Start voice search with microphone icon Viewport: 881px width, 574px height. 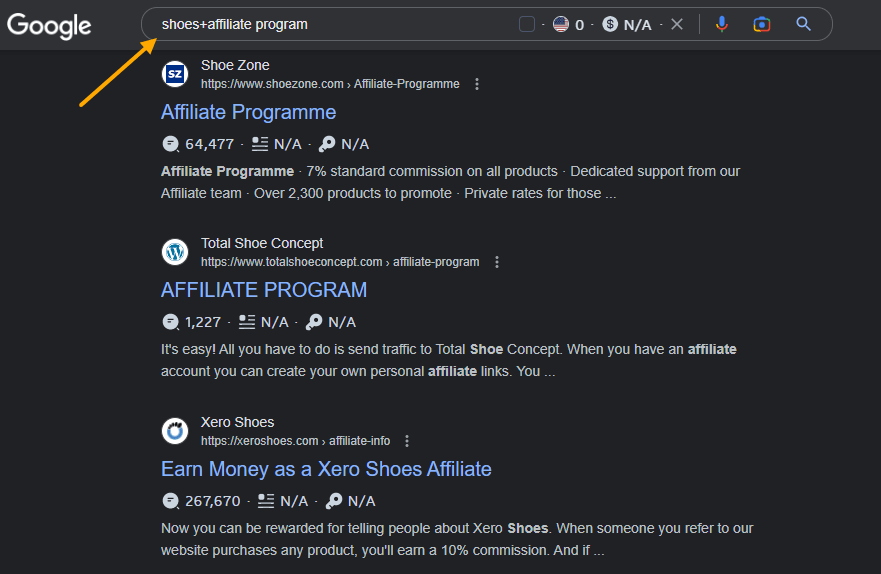pos(722,24)
